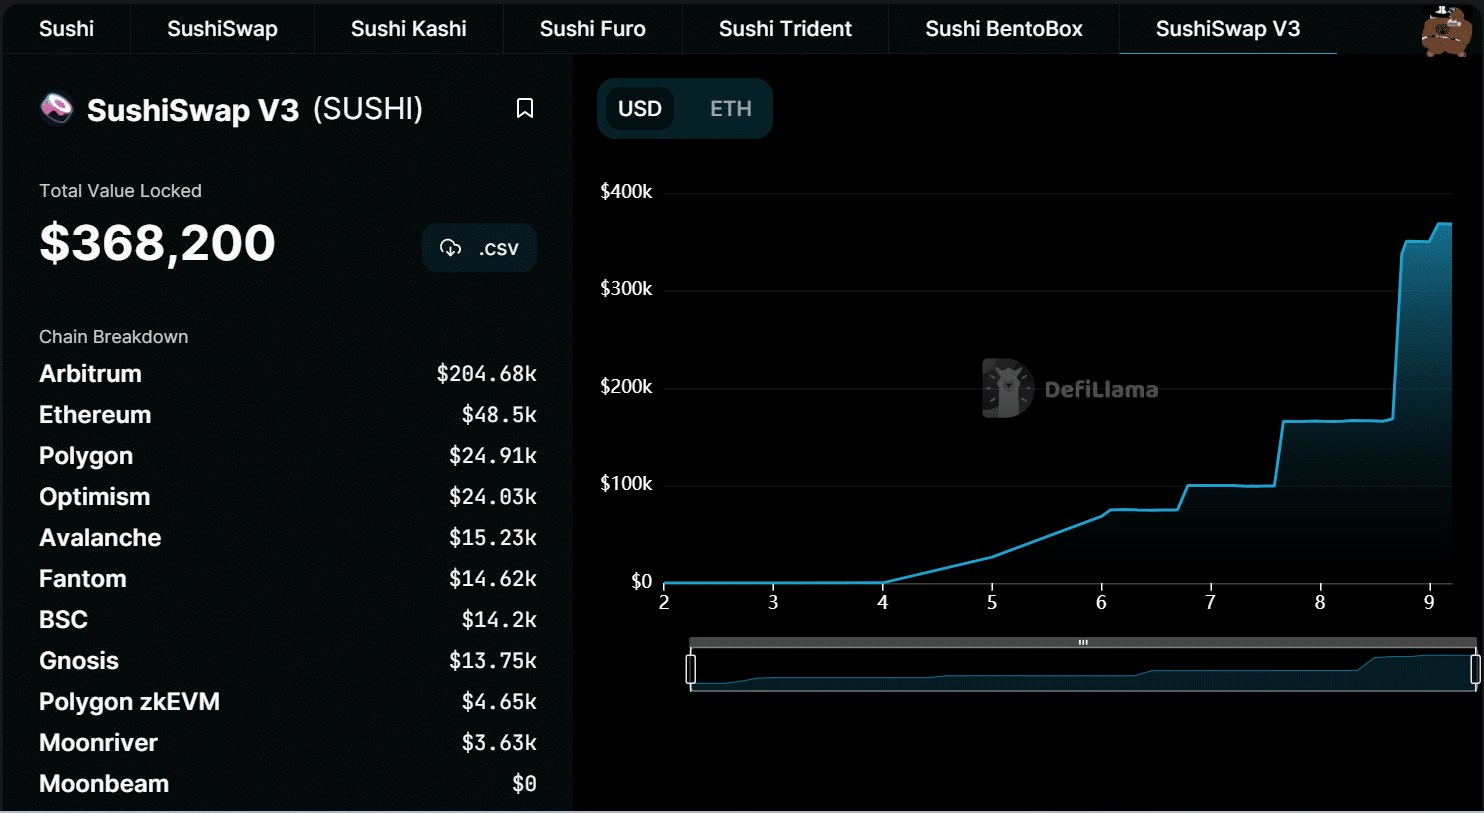
Task: Select the SushiSwap V3 tab
Action: (x=1228, y=29)
